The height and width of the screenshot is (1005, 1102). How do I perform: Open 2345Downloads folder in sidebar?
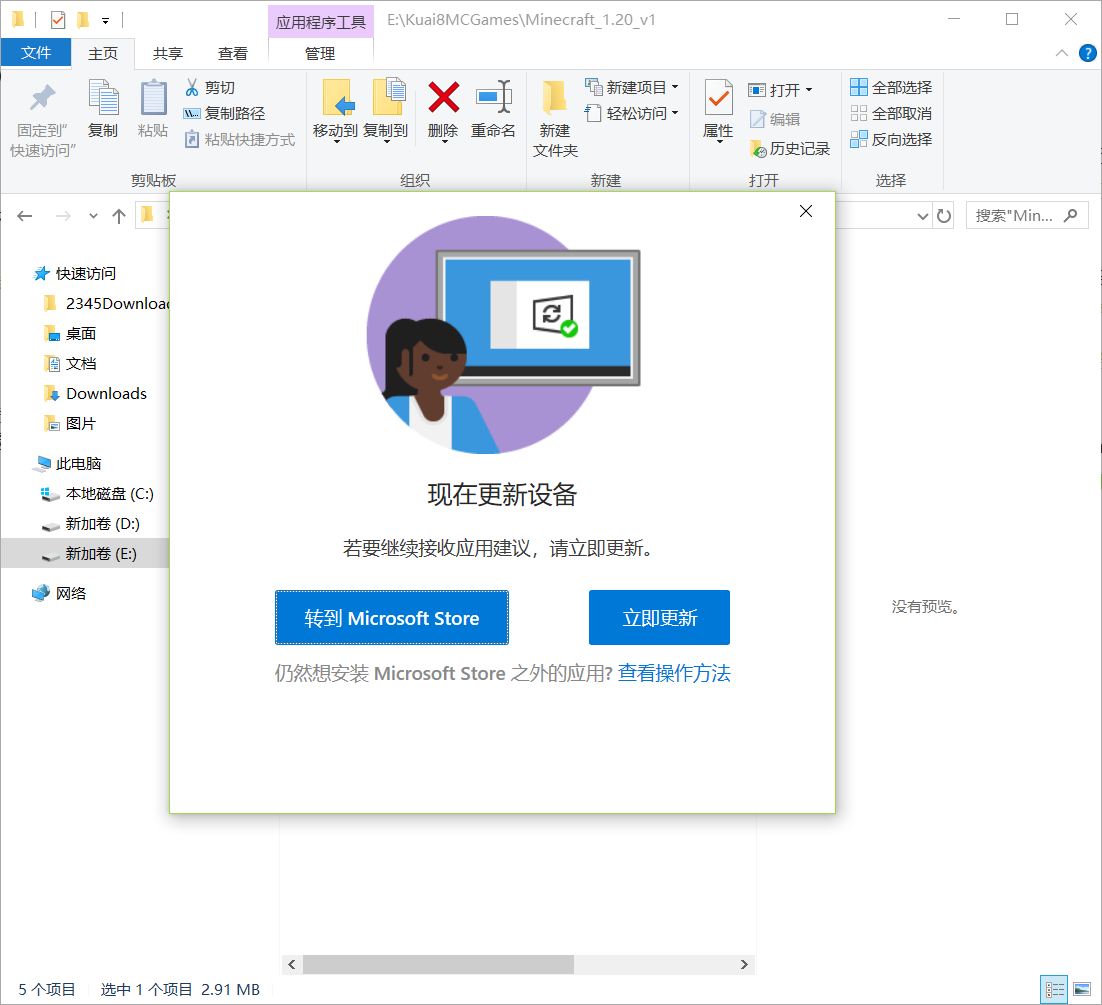[x=107, y=304]
